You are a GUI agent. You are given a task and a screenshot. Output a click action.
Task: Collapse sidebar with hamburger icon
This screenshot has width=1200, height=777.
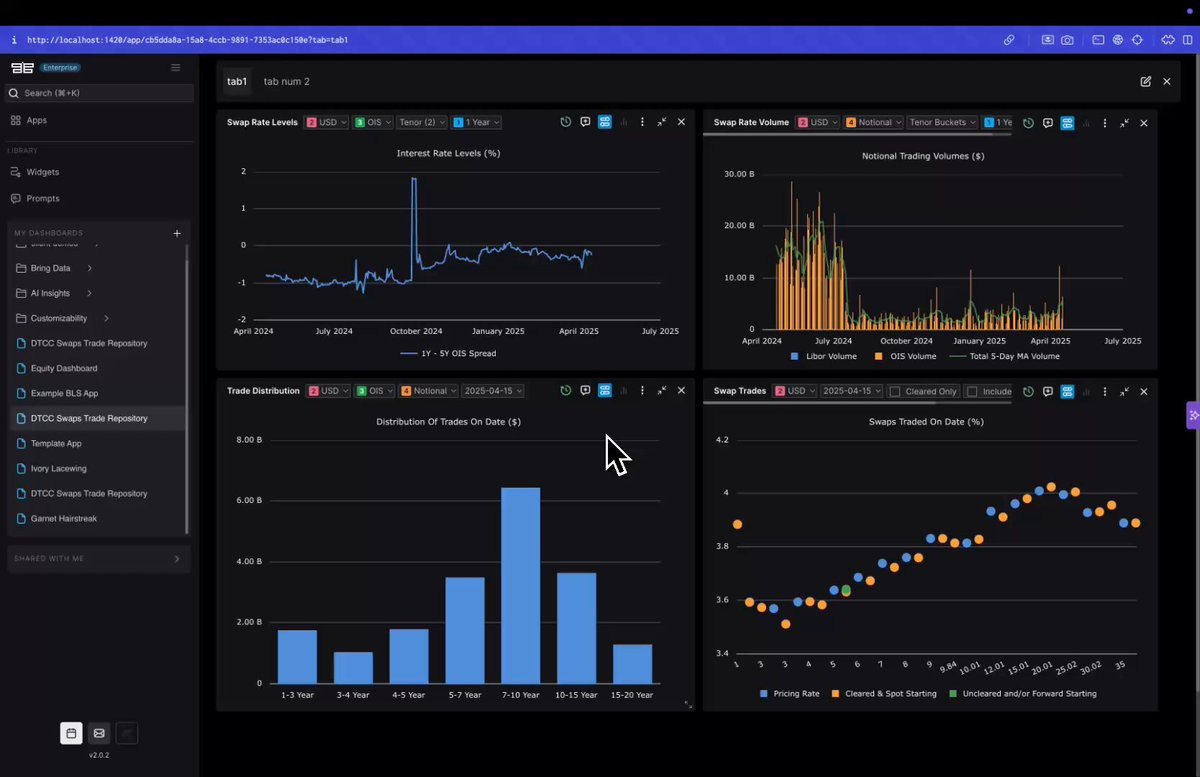[x=176, y=68]
